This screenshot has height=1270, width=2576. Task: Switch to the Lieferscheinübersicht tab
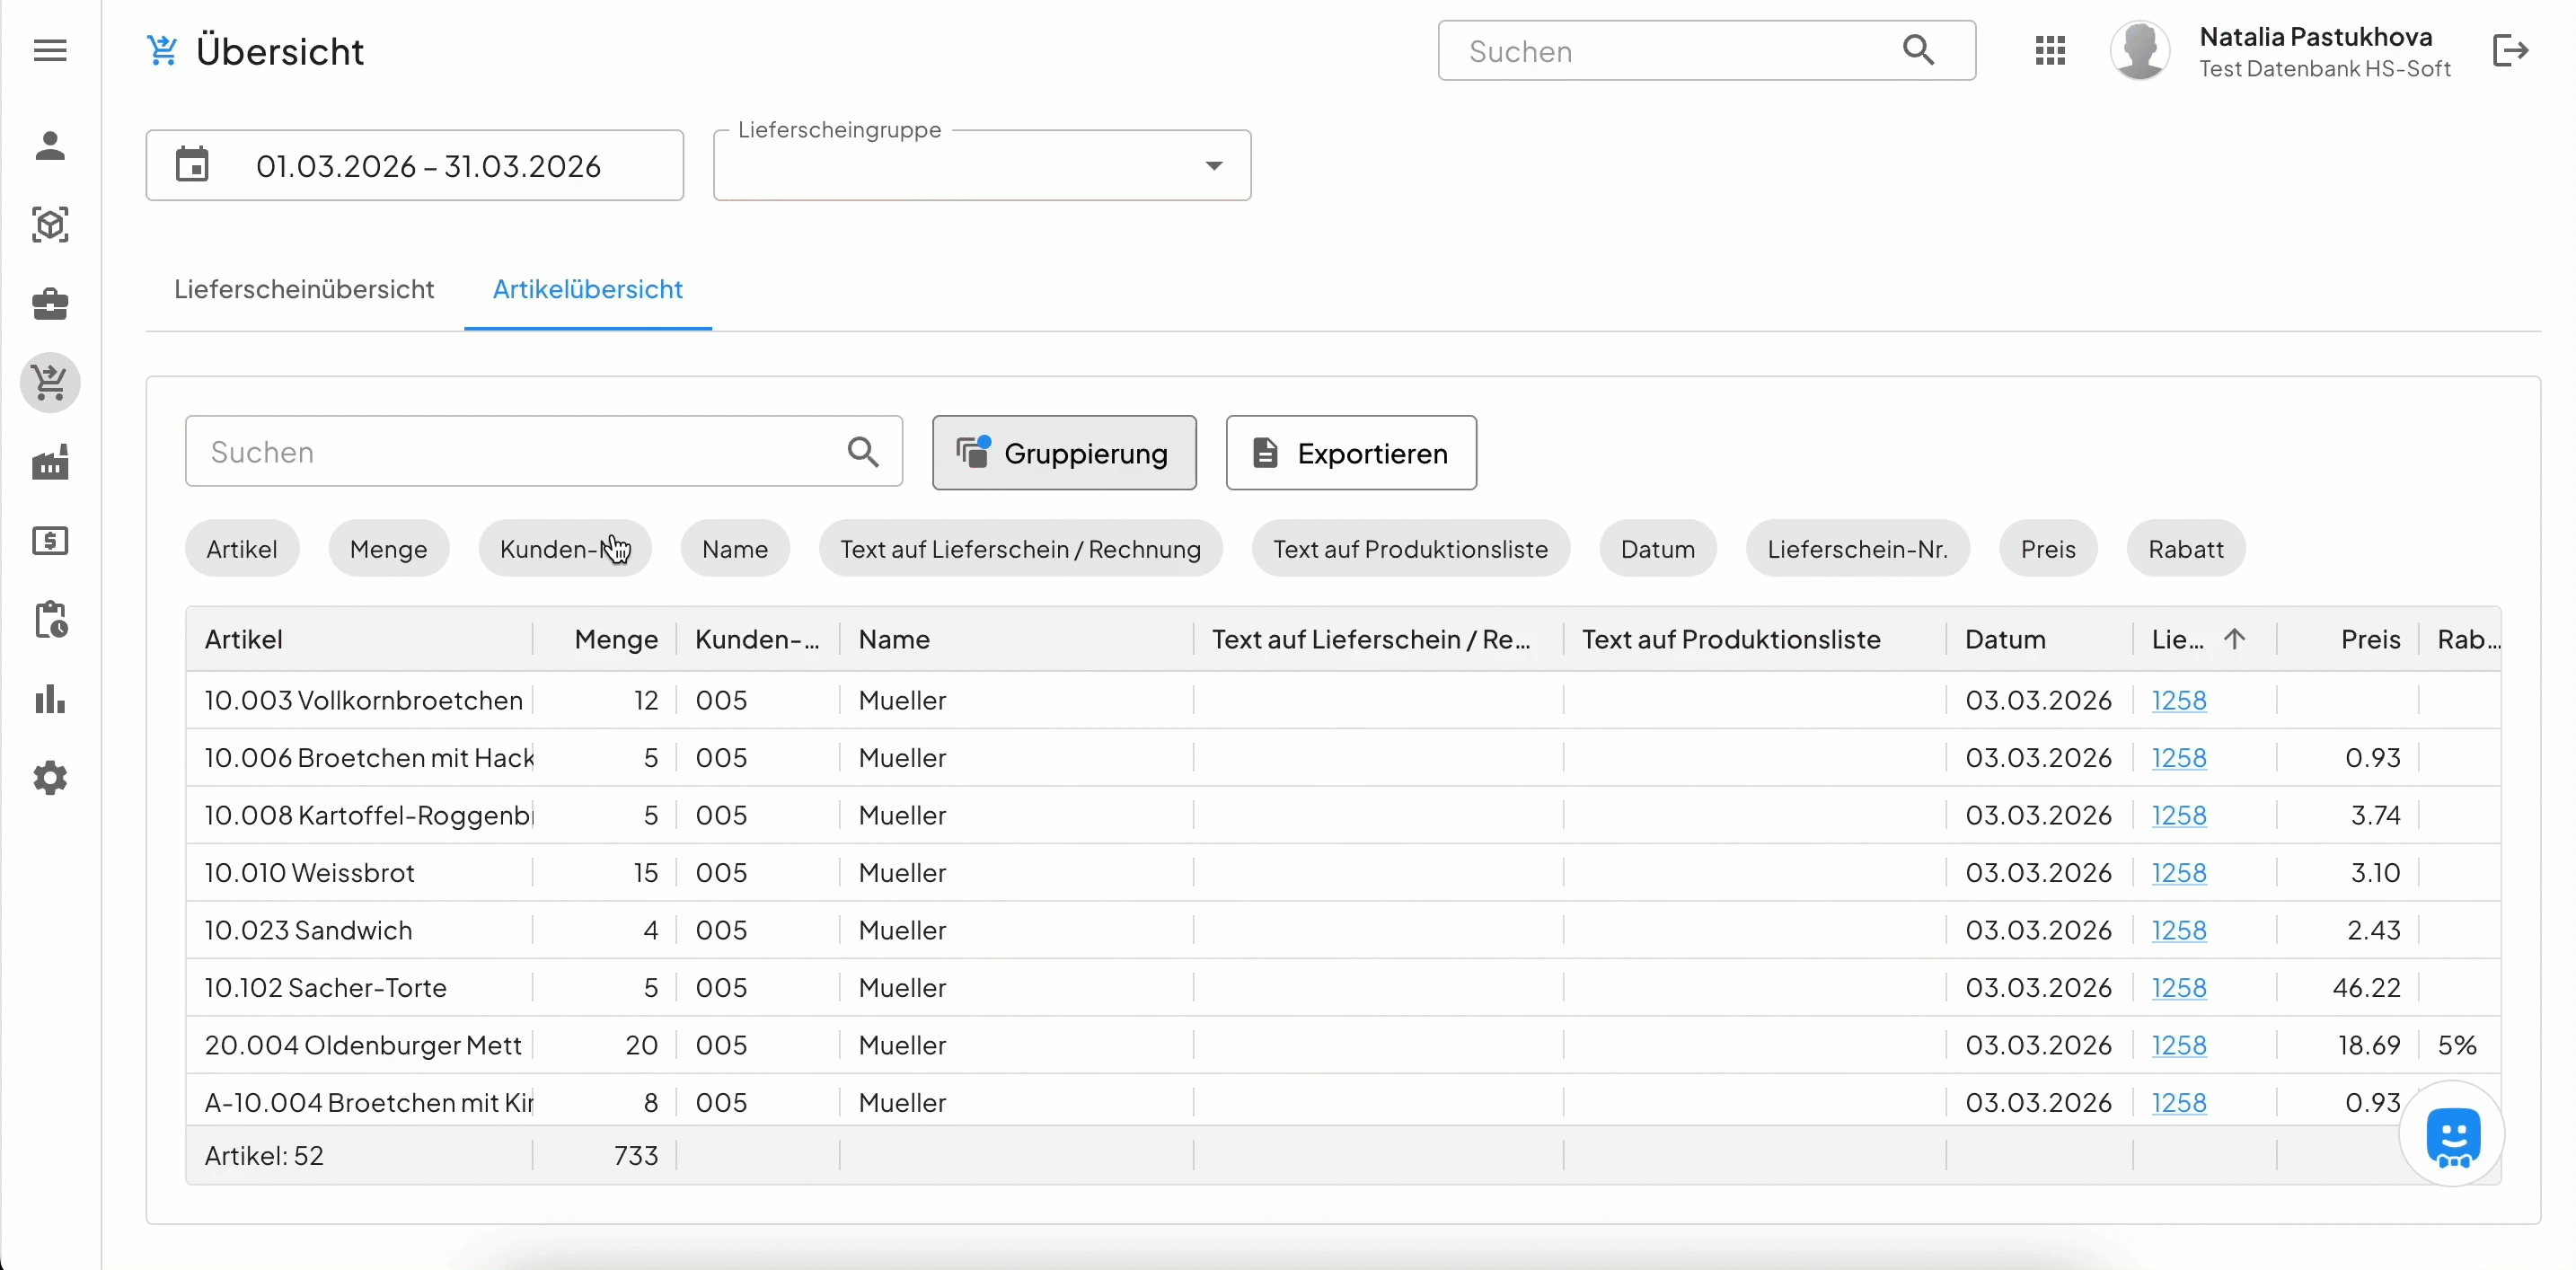(x=304, y=289)
